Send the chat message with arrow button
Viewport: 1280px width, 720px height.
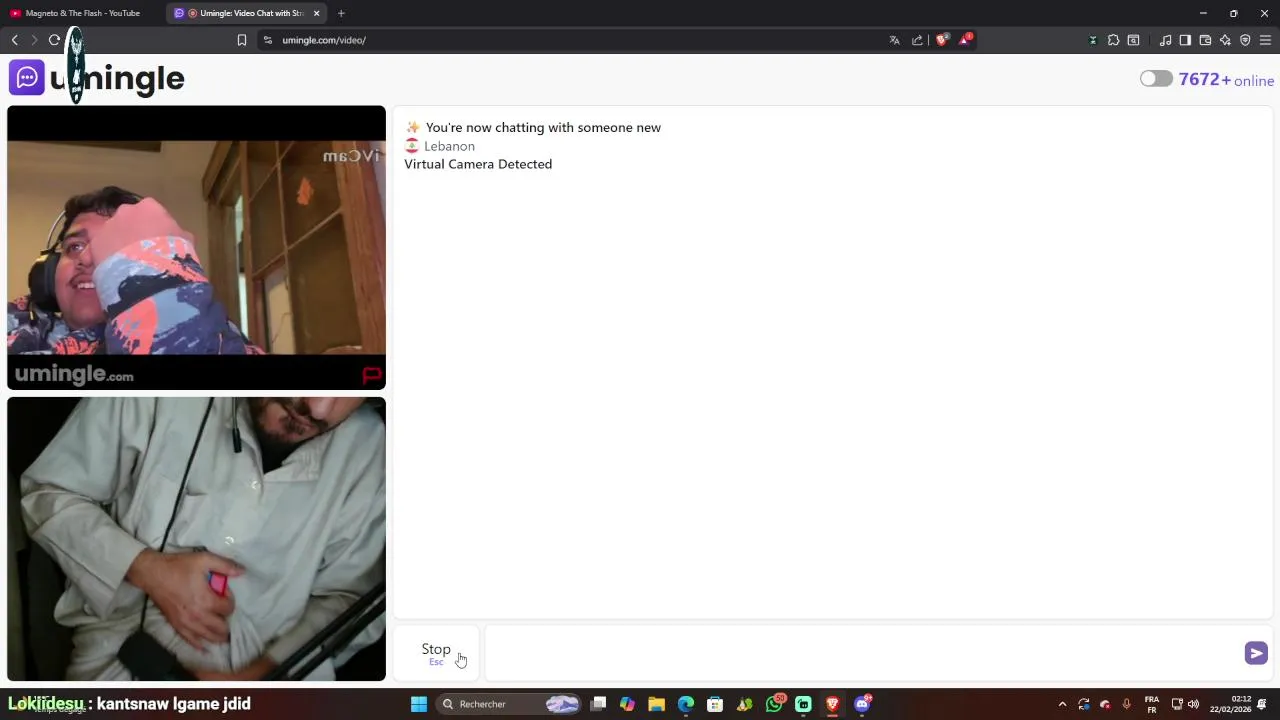1256,653
